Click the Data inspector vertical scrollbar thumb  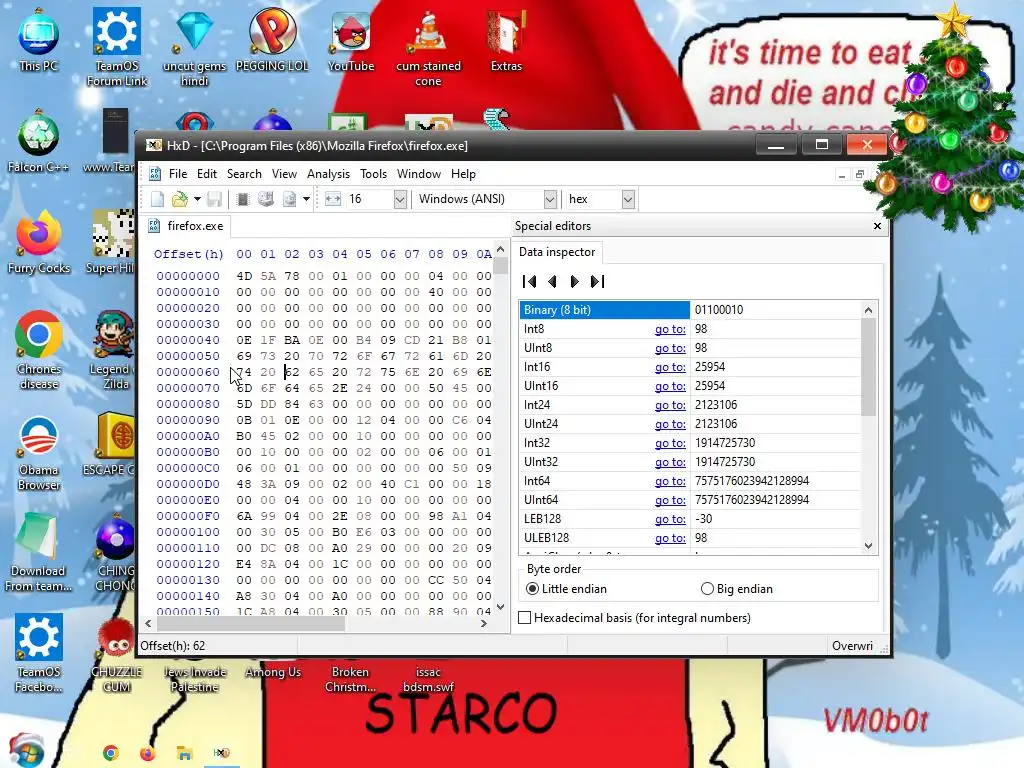coord(868,367)
